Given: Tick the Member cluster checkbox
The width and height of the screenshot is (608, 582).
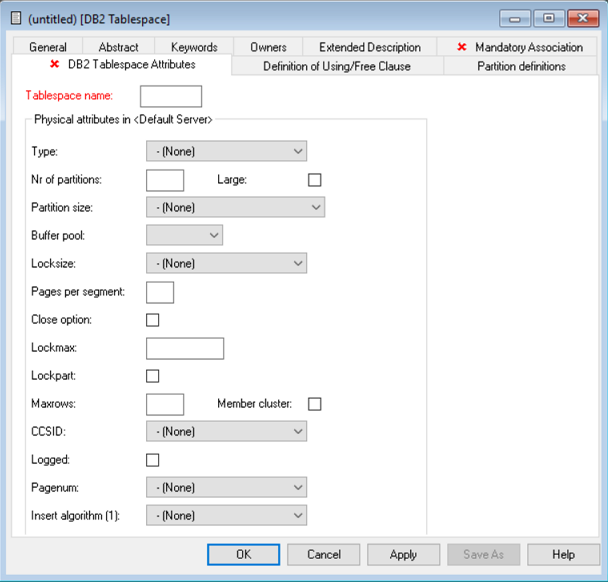Looking at the screenshot, I should coord(315,404).
